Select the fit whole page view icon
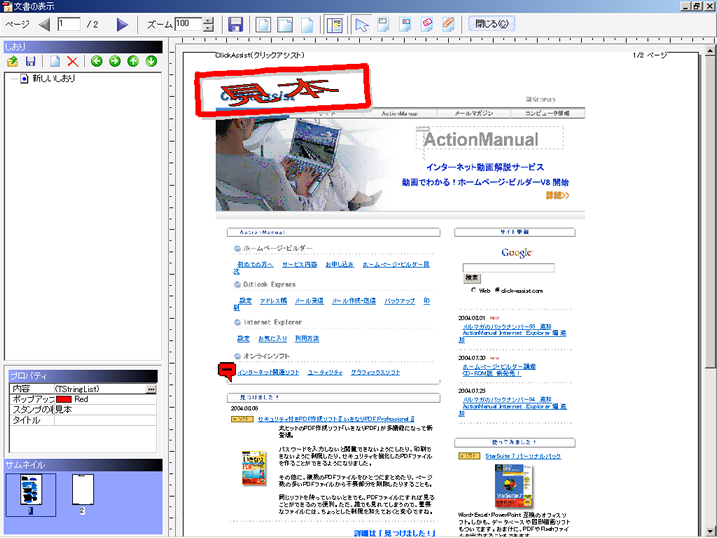The width and height of the screenshot is (717, 538). click(x=262, y=24)
